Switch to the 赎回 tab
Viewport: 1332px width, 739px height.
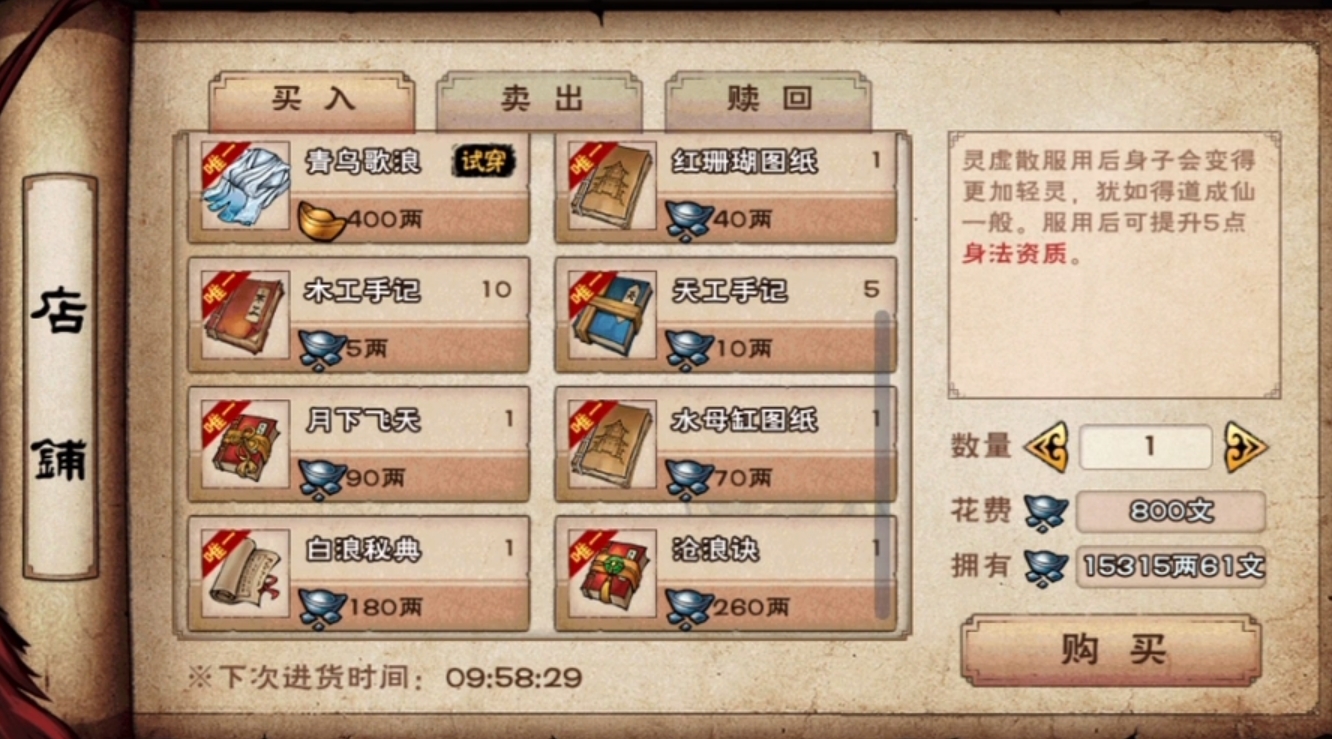[x=768, y=100]
